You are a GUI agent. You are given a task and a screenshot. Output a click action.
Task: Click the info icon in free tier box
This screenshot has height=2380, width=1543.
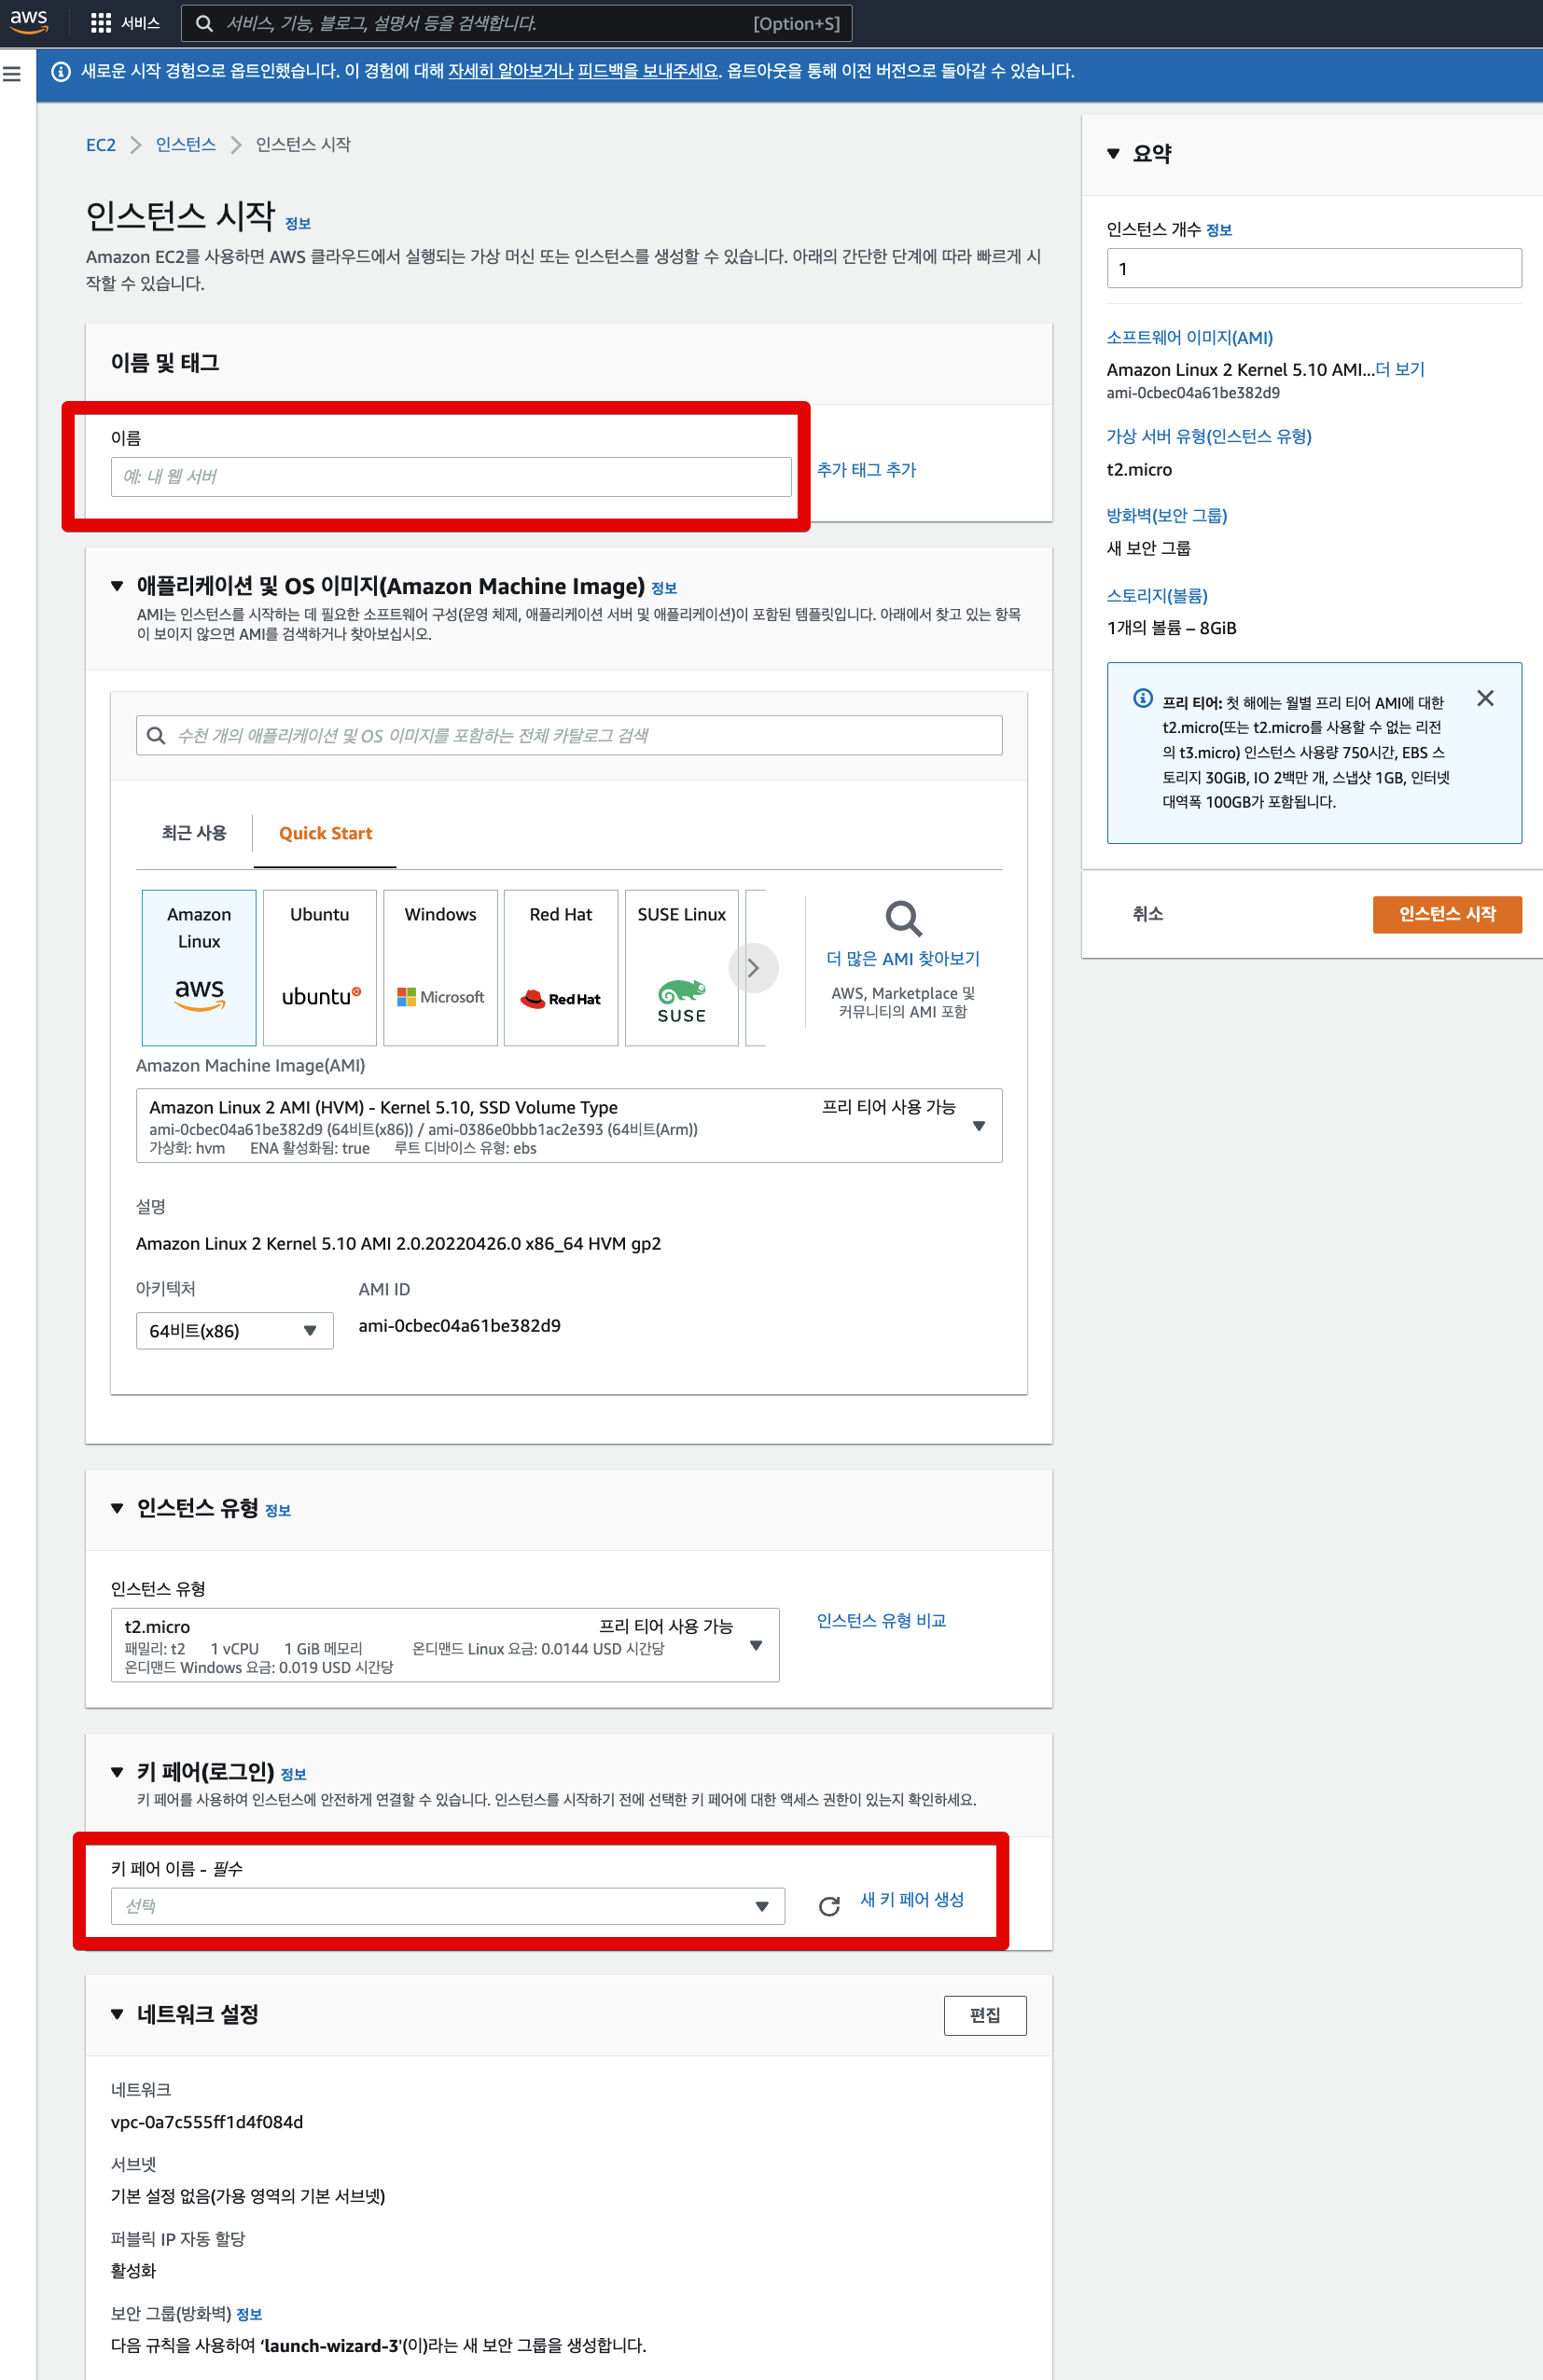[1143, 698]
